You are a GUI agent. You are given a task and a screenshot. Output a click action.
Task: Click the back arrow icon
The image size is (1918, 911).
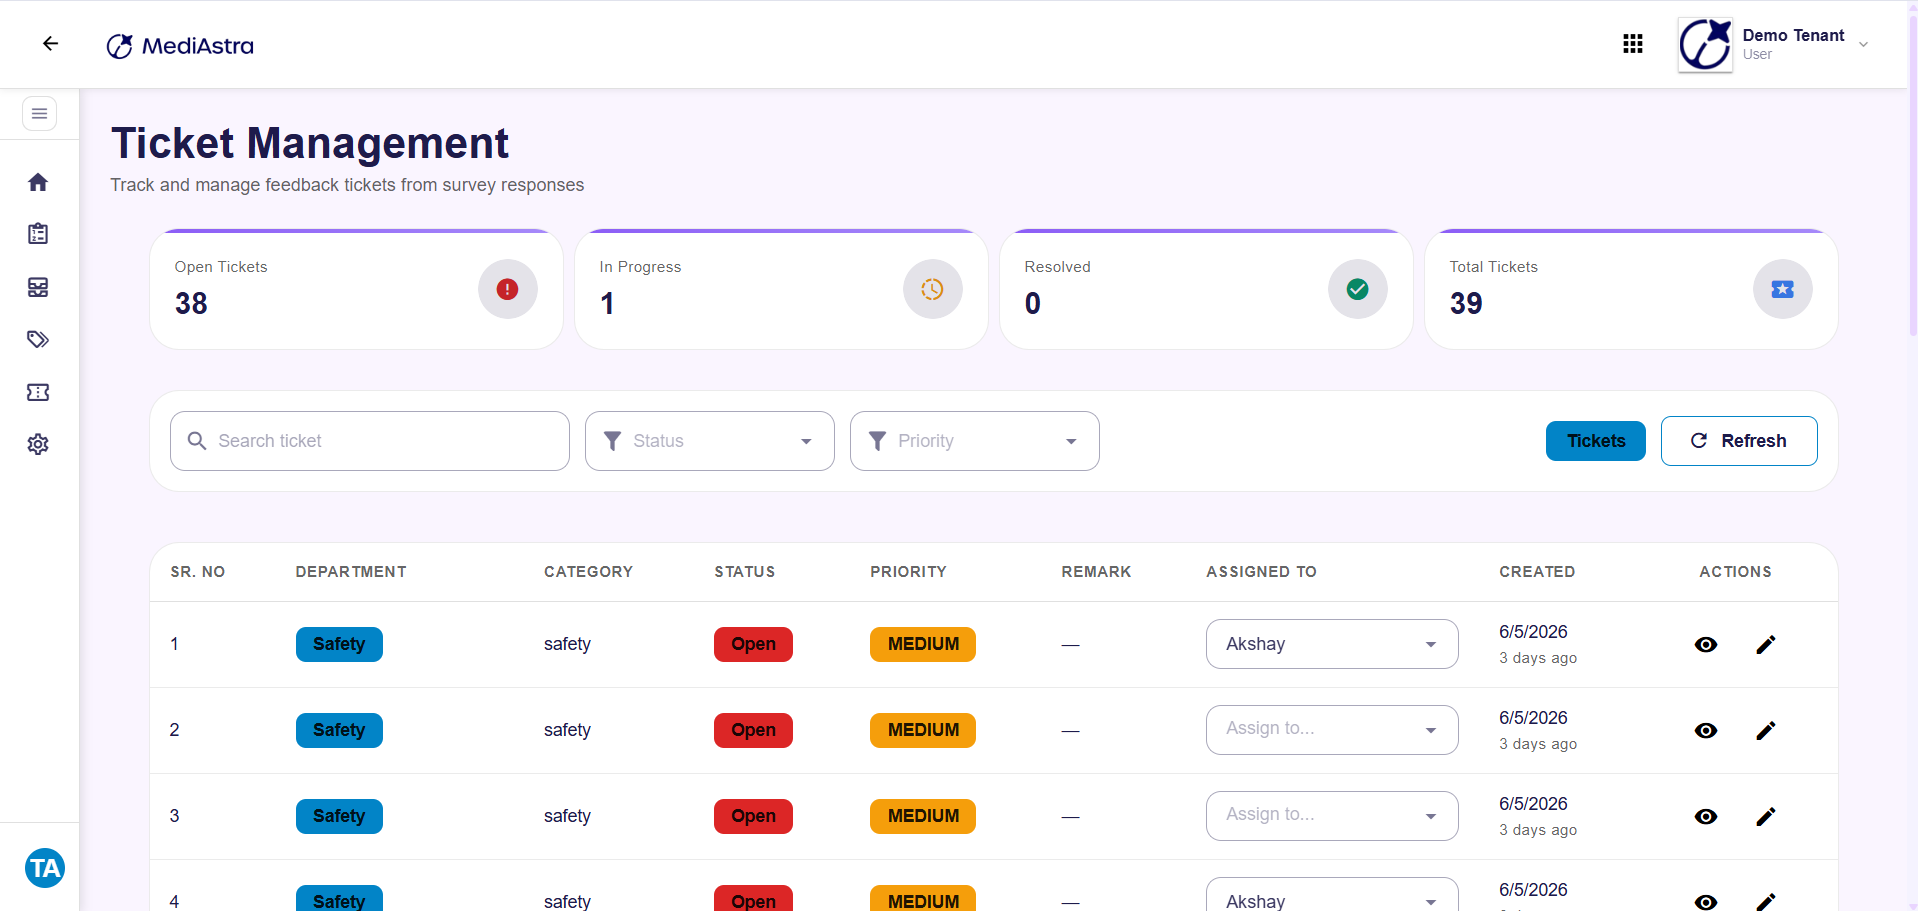pyautogui.click(x=50, y=44)
